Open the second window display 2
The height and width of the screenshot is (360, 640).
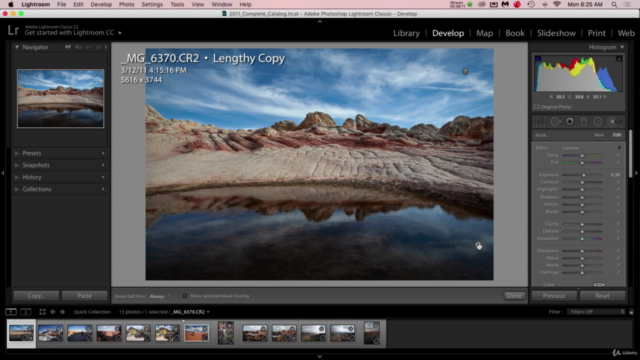26,312
